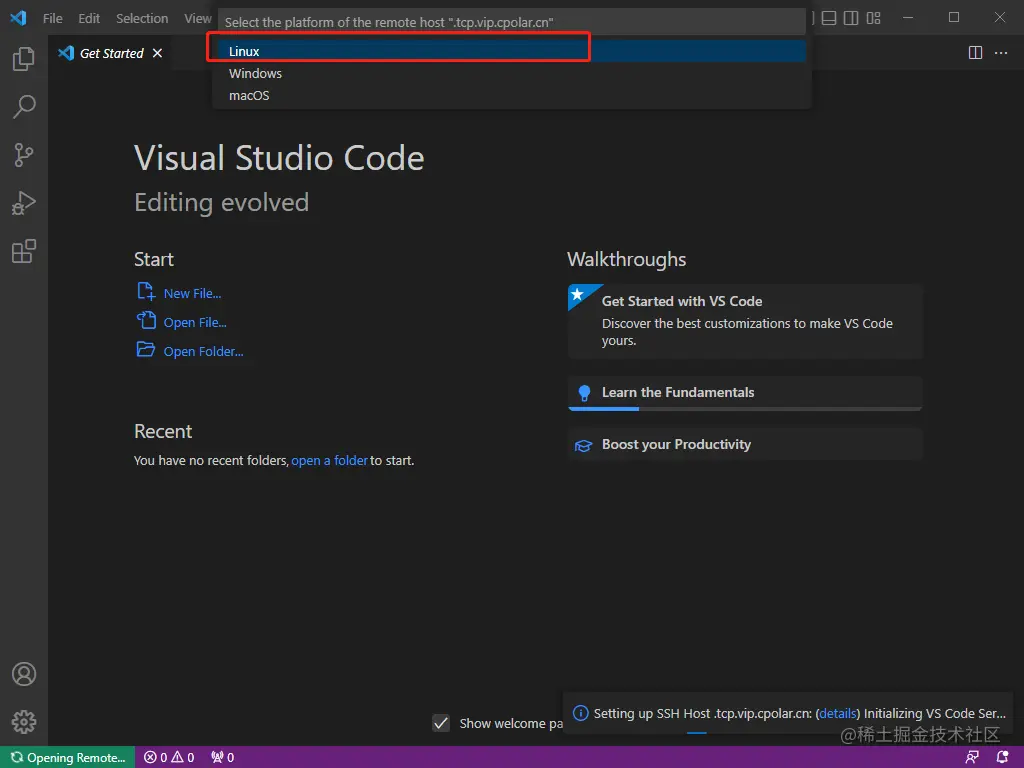Open the Accounts icon in activity bar
Screen dimensions: 1024x768
[x=24, y=674]
